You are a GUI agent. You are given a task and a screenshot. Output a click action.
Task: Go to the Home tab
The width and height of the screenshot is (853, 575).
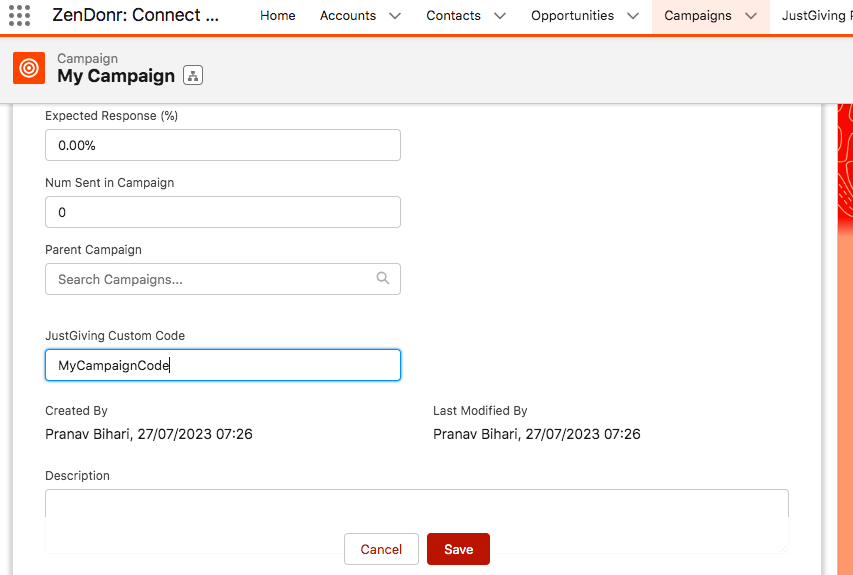click(277, 16)
